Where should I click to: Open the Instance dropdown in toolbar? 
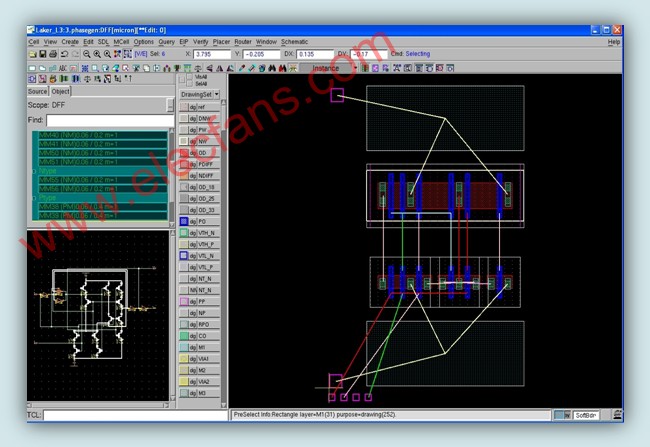coord(354,68)
